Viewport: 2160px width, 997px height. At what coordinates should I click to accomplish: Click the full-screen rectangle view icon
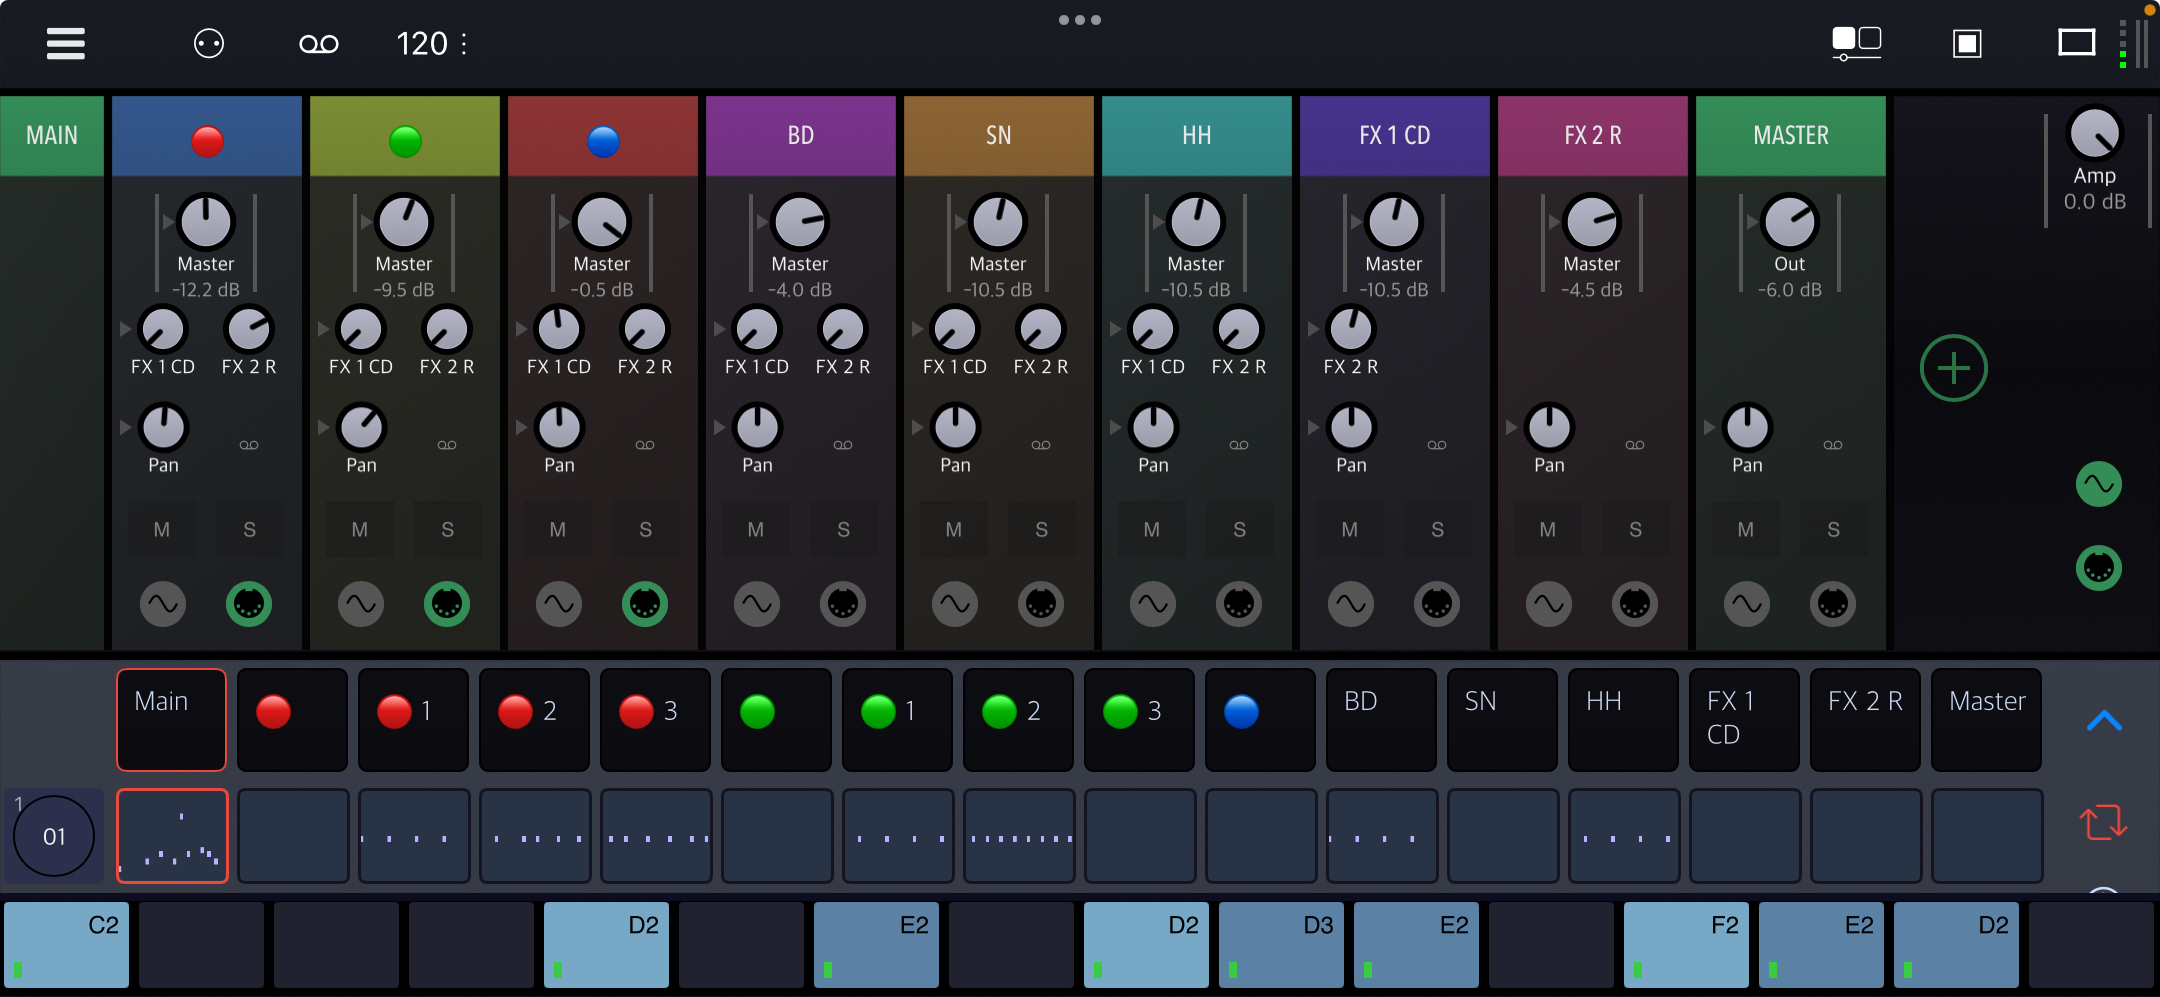(x=2076, y=43)
